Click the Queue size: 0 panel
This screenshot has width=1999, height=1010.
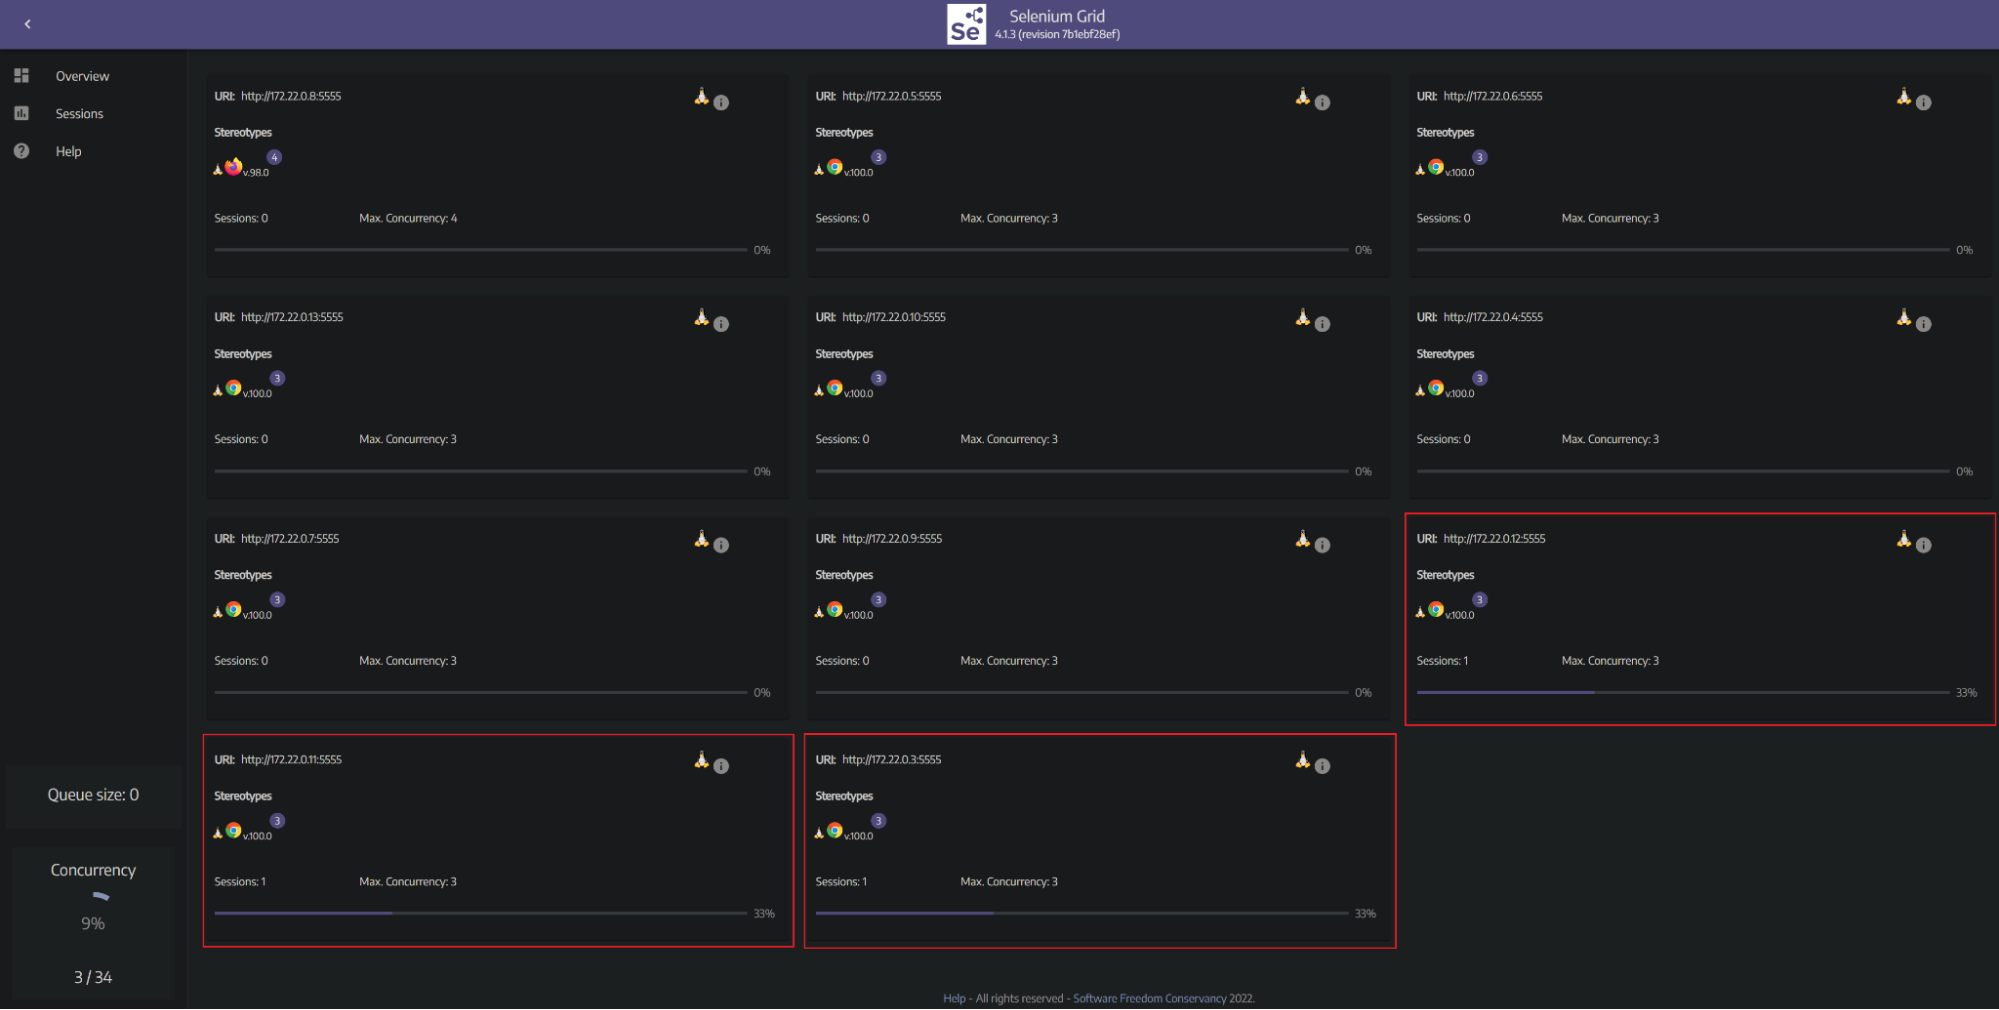[93, 796]
